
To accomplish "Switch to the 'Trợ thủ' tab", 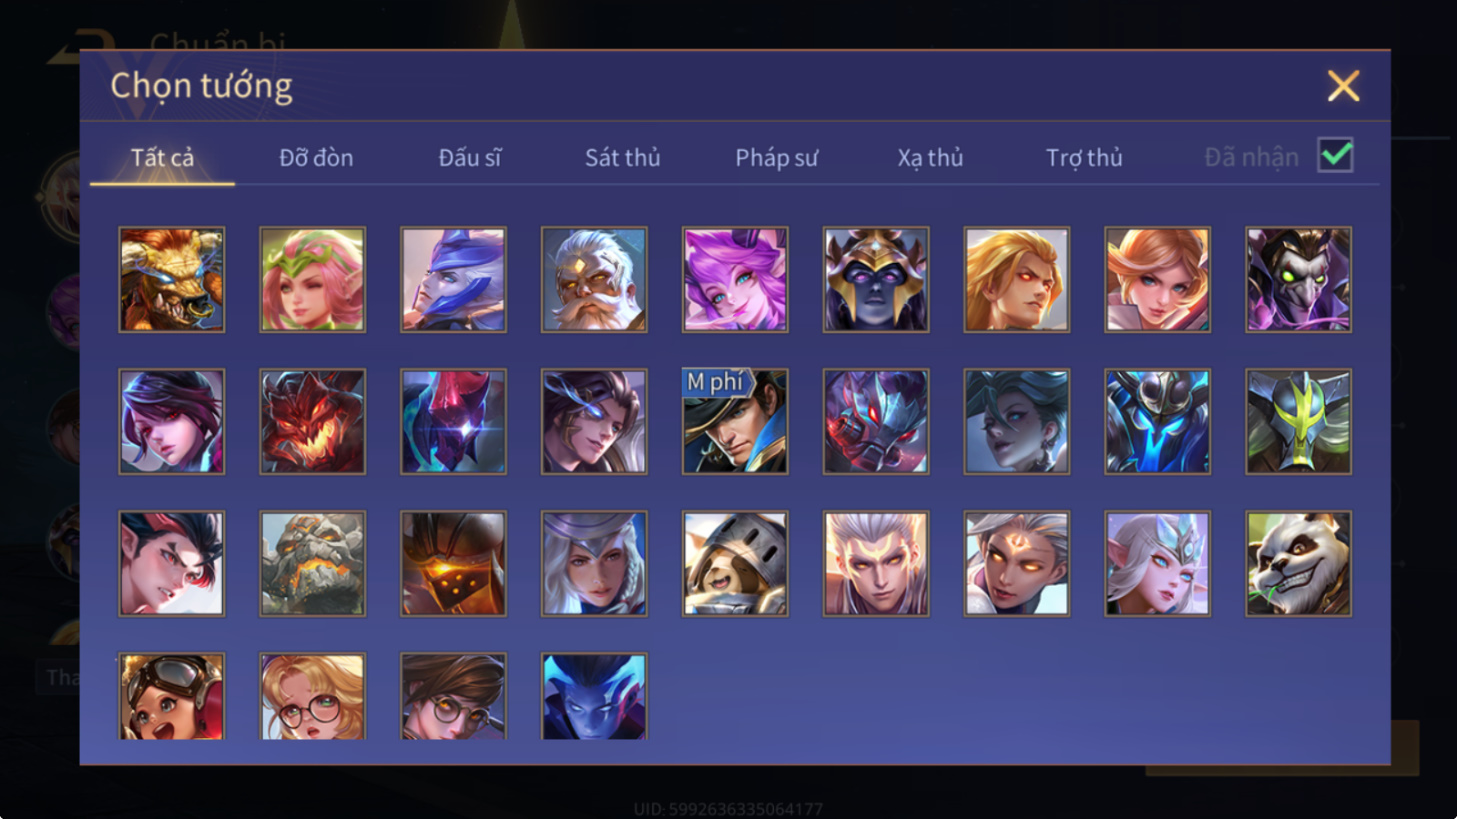I will click(1084, 158).
